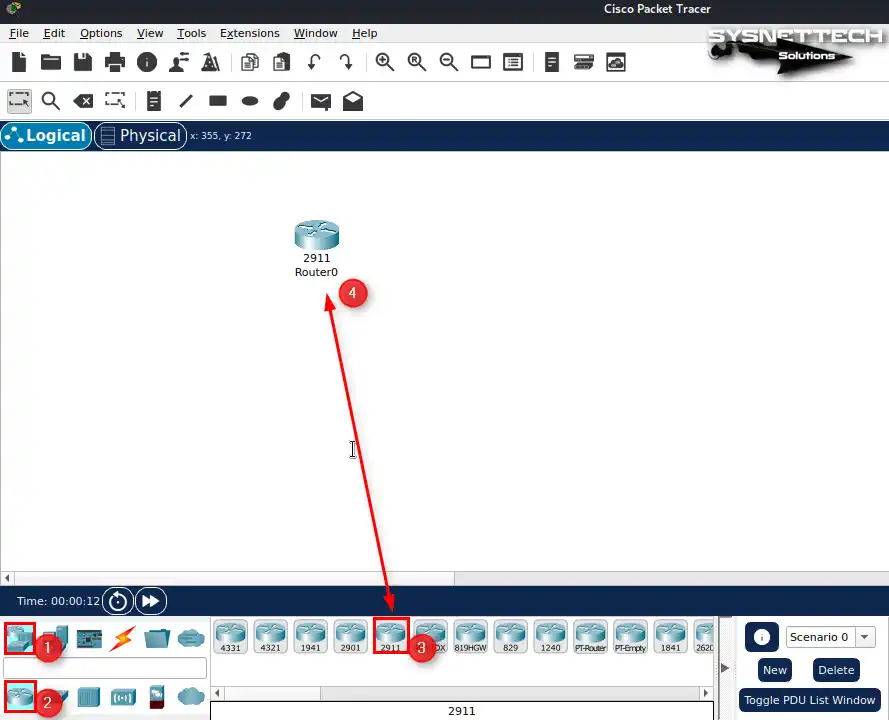Pick the 4321 router model
Viewport: 889px width, 720px height.
click(x=270, y=636)
